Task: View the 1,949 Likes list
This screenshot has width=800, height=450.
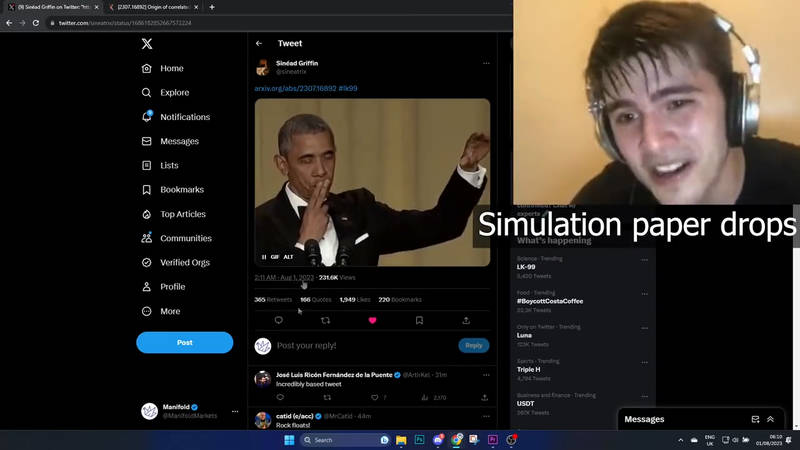Action: click(355, 299)
